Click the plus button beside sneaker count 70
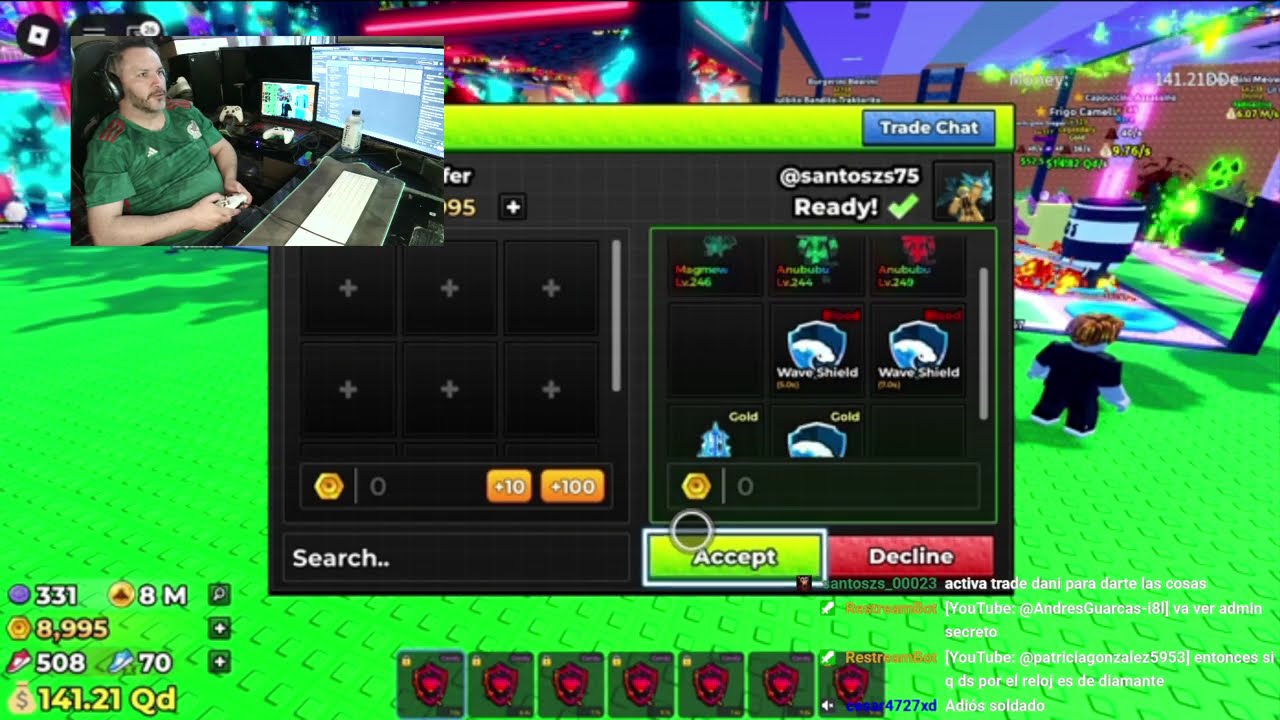This screenshot has width=1280, height=720. (x=220, y=662)
